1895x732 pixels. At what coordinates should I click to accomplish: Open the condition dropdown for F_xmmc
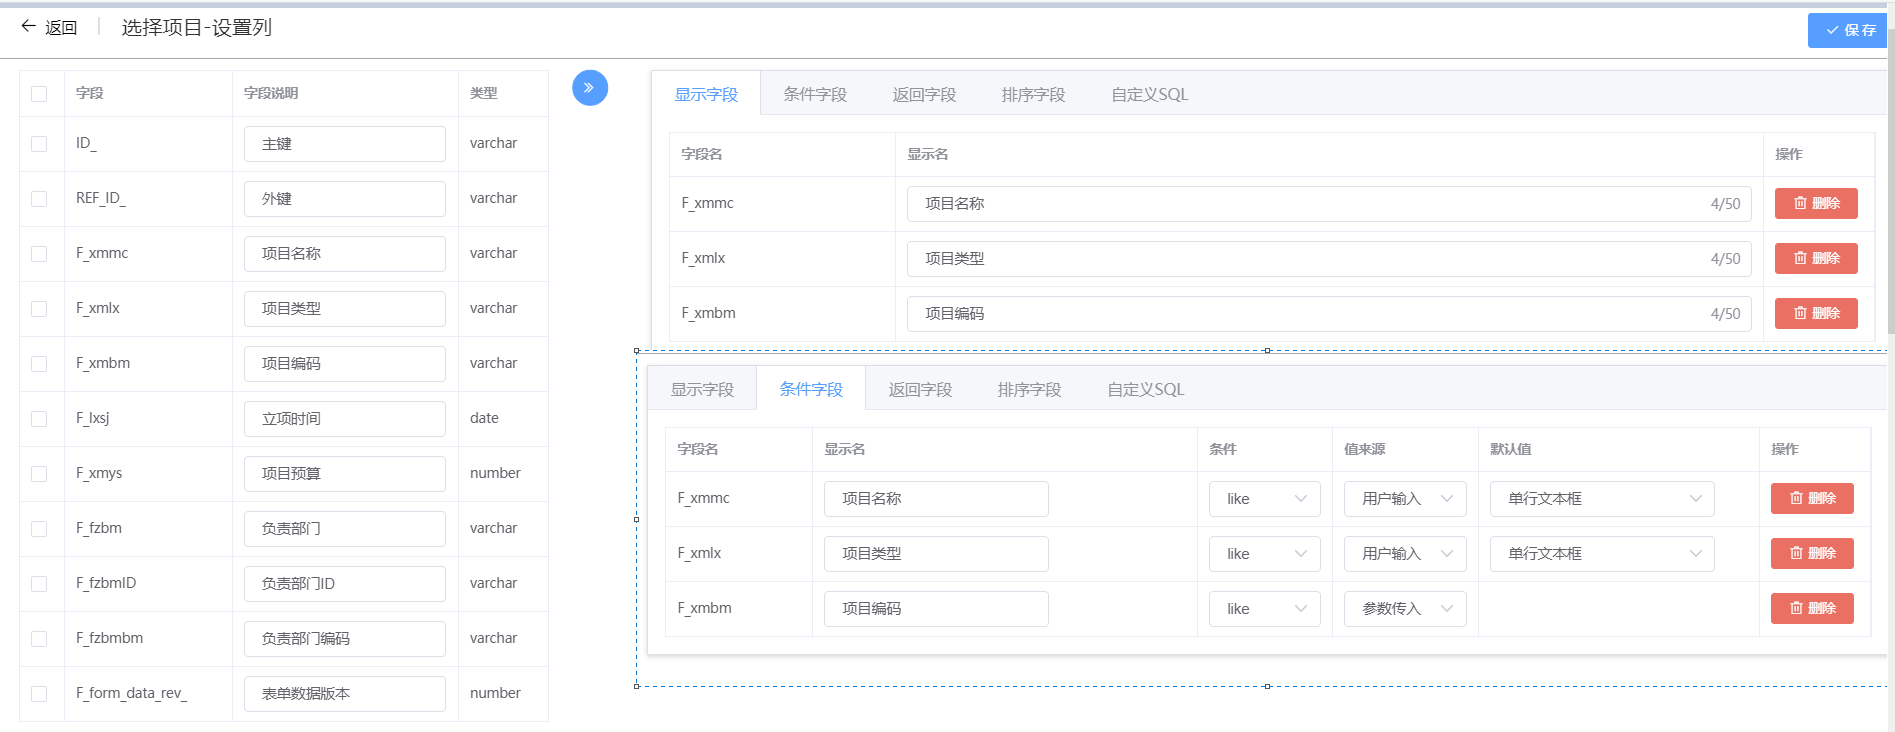1264,499
